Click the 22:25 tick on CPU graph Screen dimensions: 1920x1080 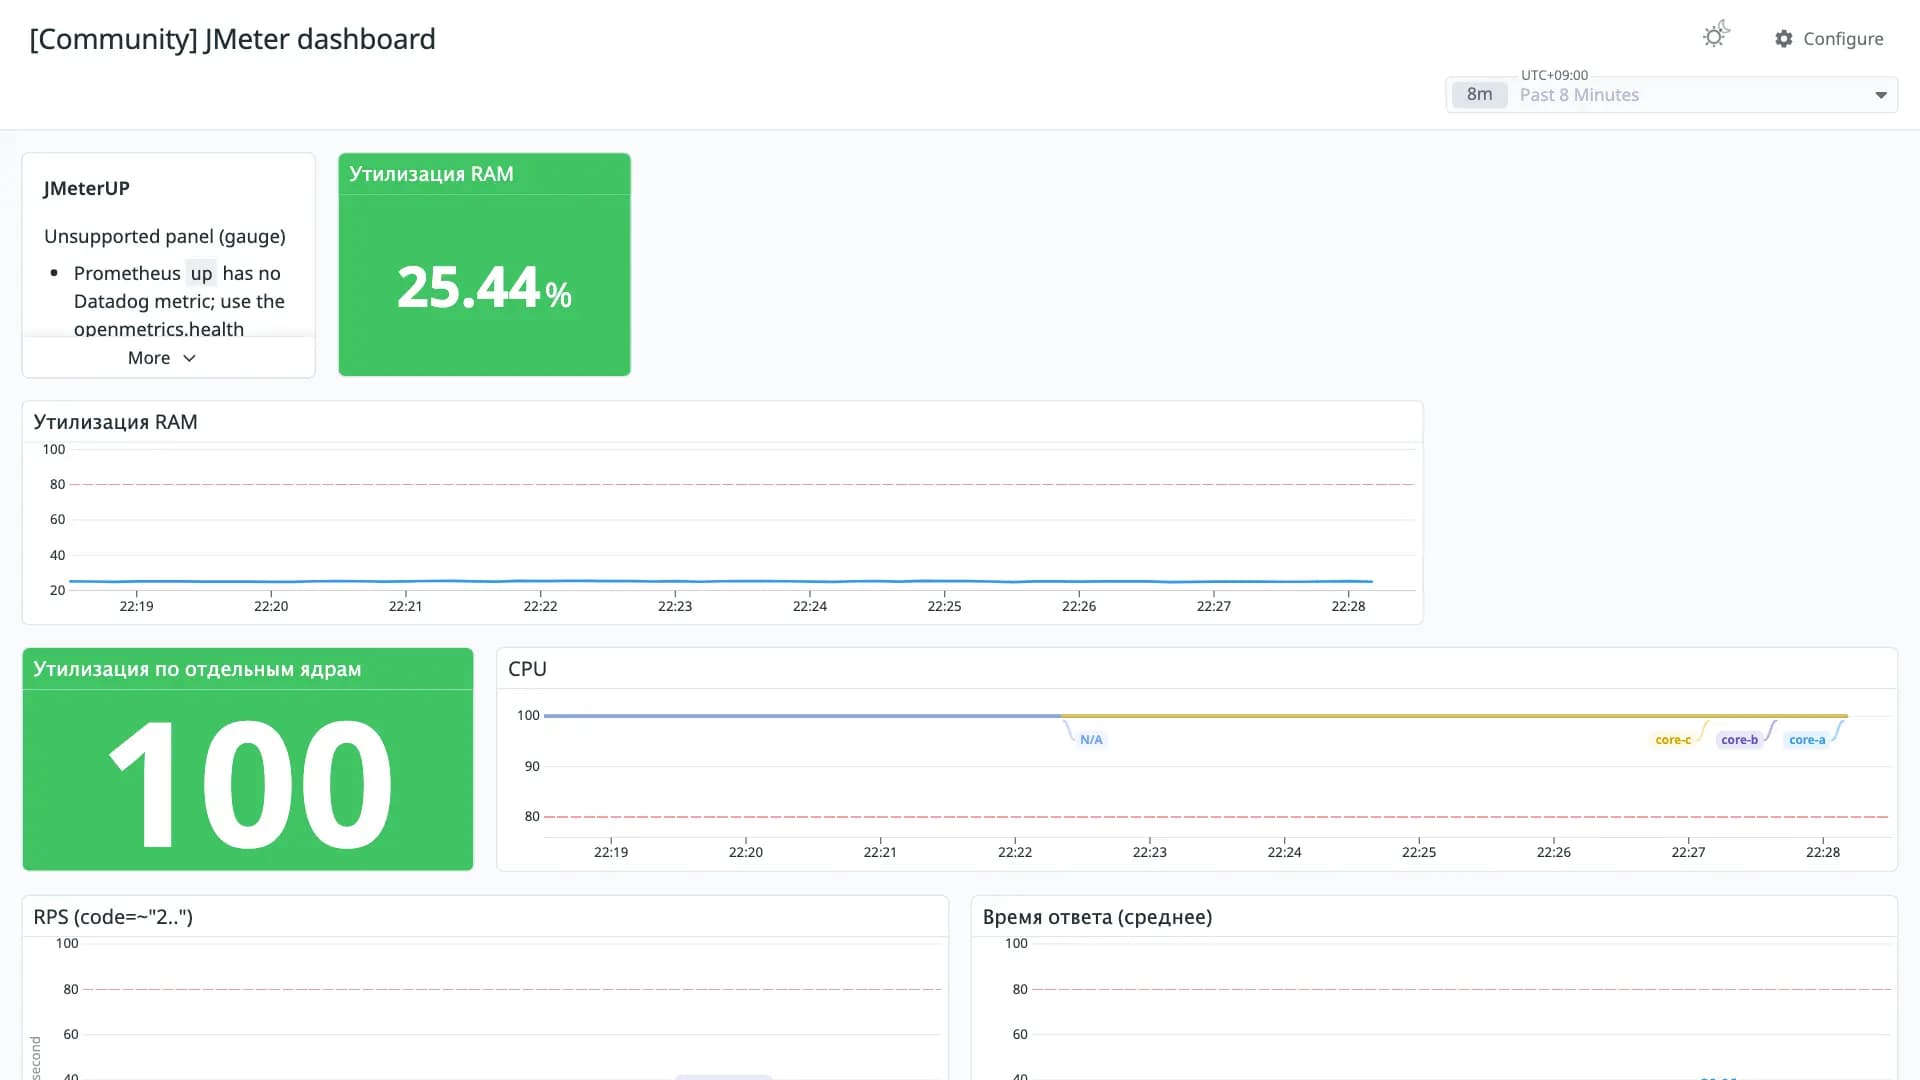(x=1419, y=852)
